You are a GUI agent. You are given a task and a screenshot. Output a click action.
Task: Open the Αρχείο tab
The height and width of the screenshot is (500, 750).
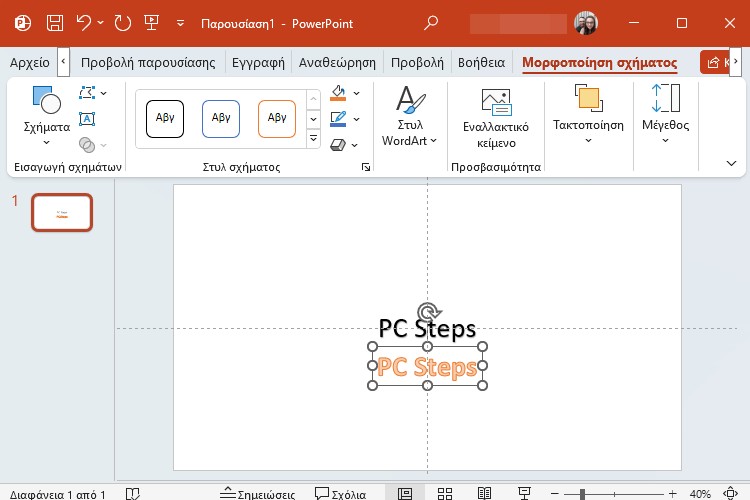(30, 63)
